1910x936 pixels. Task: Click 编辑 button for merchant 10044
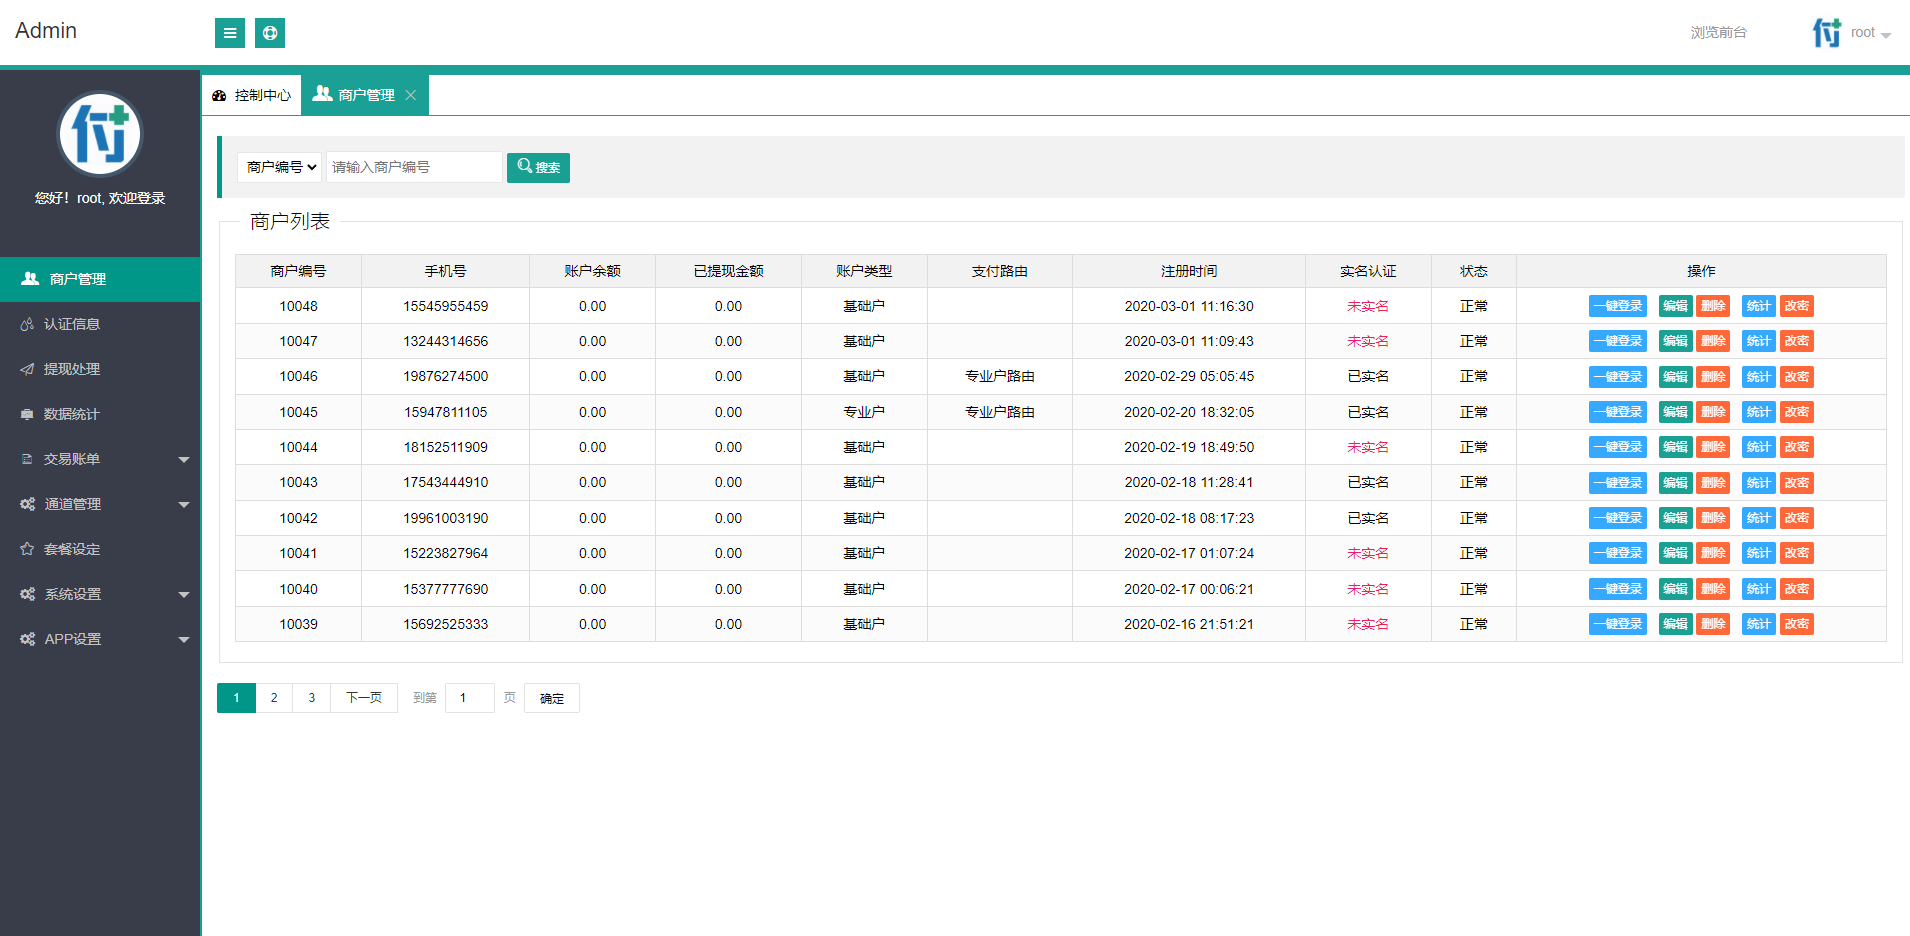(x=1675, y=447)
